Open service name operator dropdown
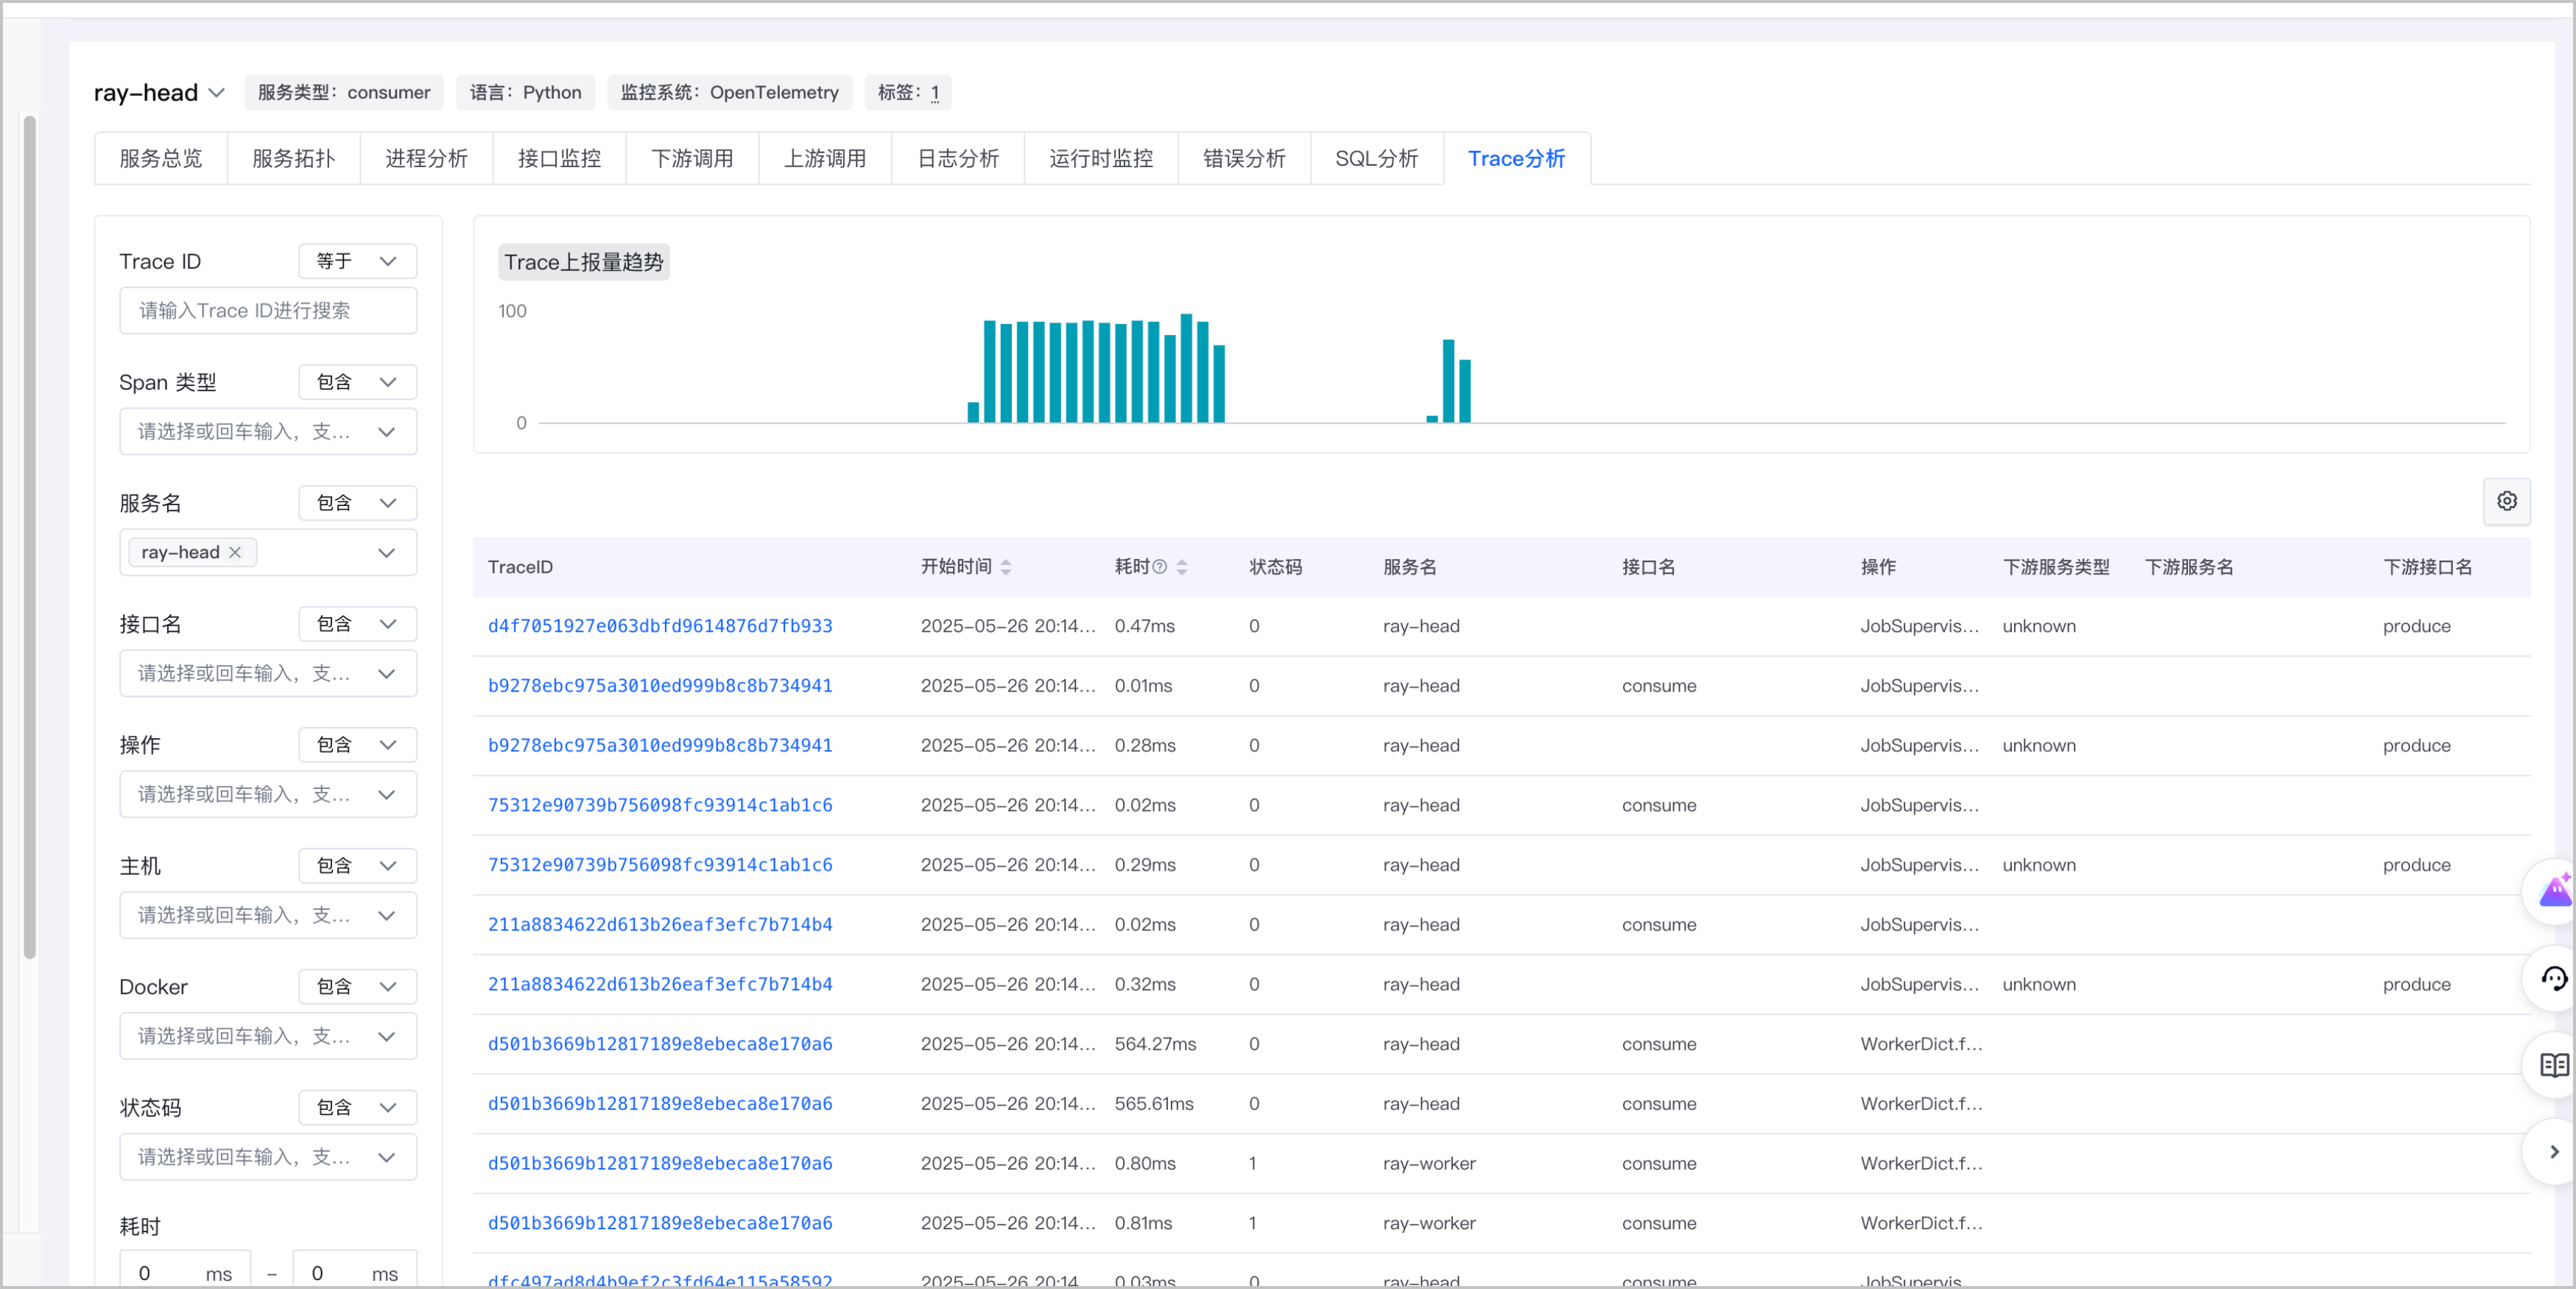 point(357,503)
